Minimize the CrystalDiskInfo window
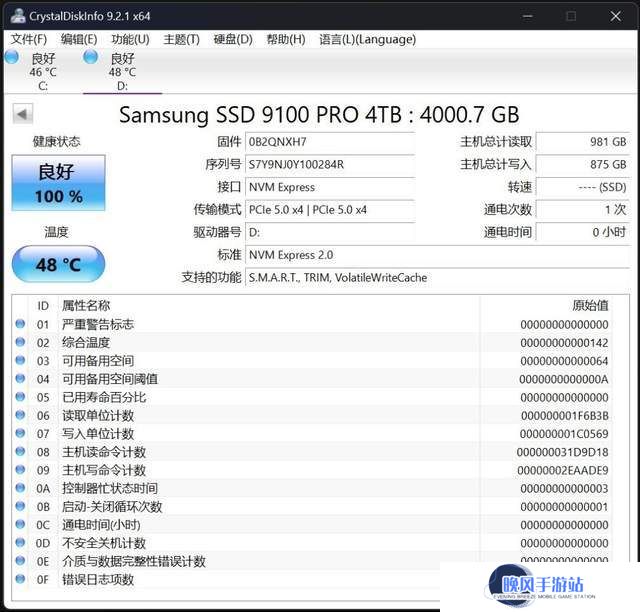This screenshot has width=640, height=612. [528, 16]
